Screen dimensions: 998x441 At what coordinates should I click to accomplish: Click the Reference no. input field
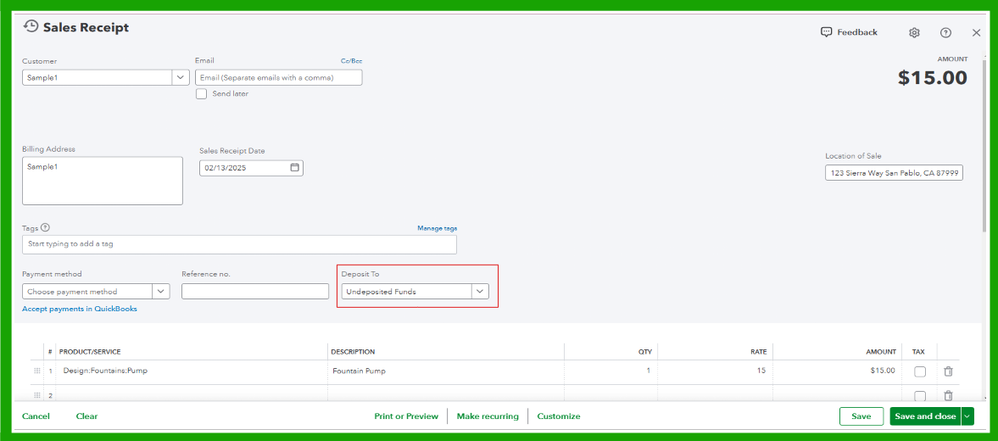(255, 291)
